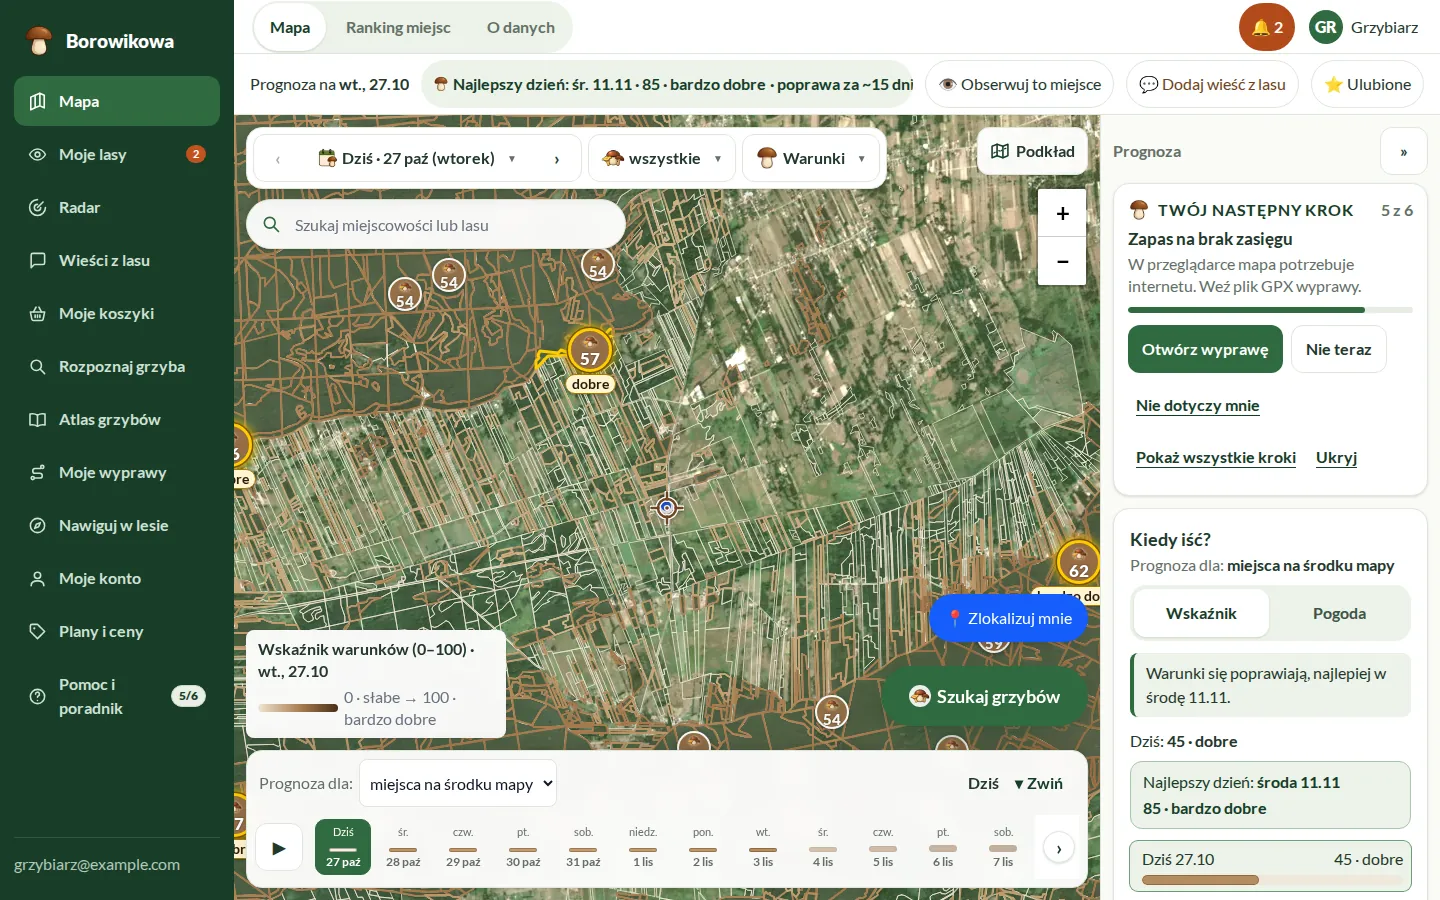Open the Warunki layer dropdown
The height and width of the screenshot is (900, 1440).
point(812,158)
